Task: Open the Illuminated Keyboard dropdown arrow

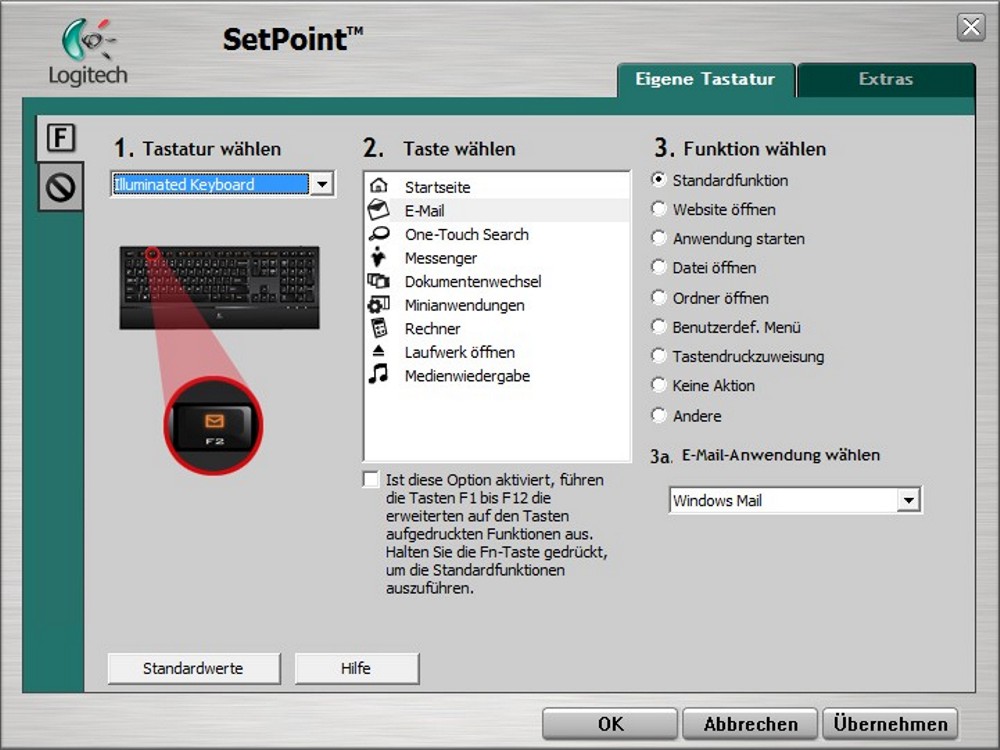Action: (322, 184)
